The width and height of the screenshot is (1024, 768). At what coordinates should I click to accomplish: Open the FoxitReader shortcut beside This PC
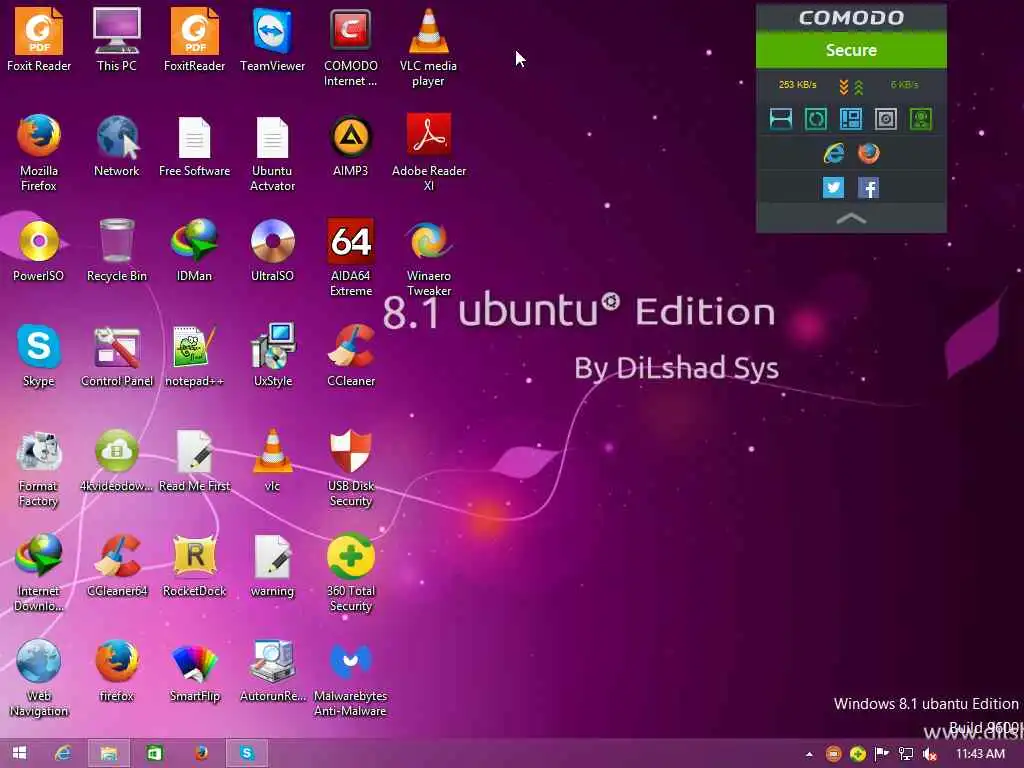pos(194,39)
